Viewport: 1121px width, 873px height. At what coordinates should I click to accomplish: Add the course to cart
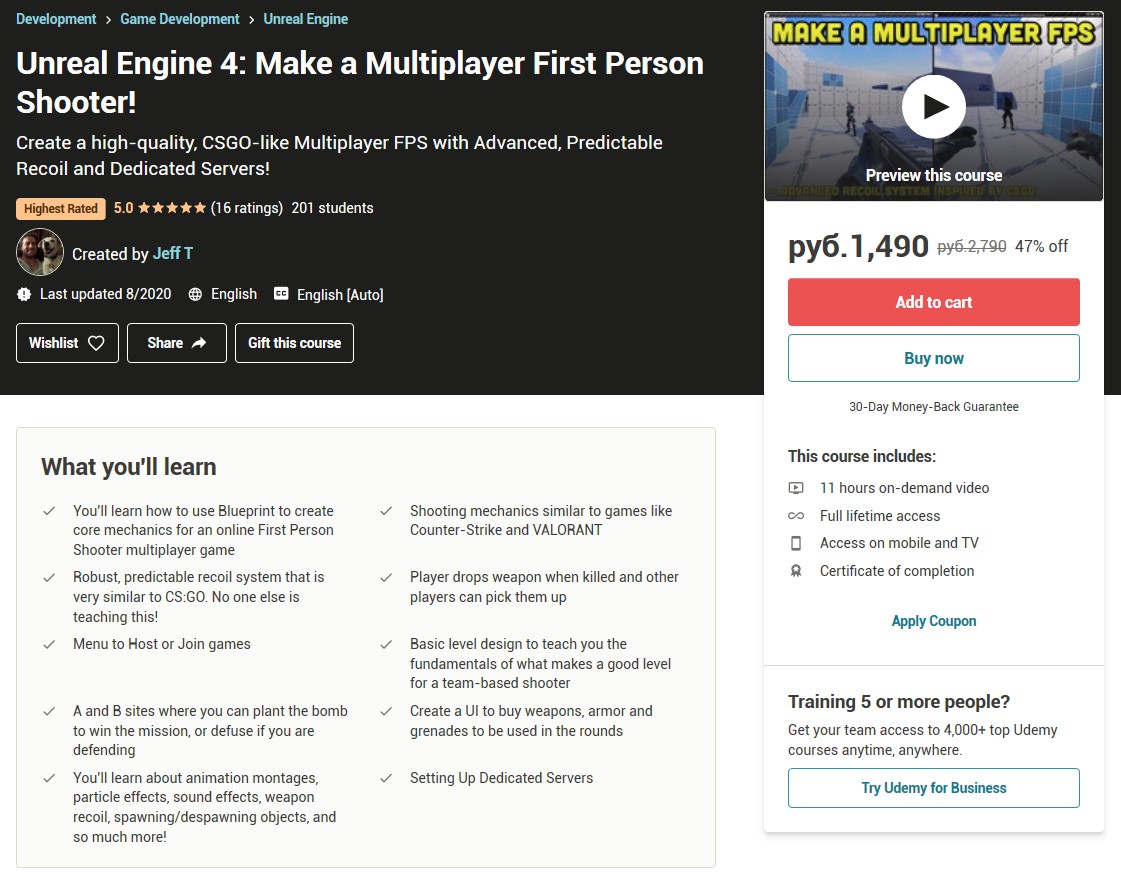[933, 302]
